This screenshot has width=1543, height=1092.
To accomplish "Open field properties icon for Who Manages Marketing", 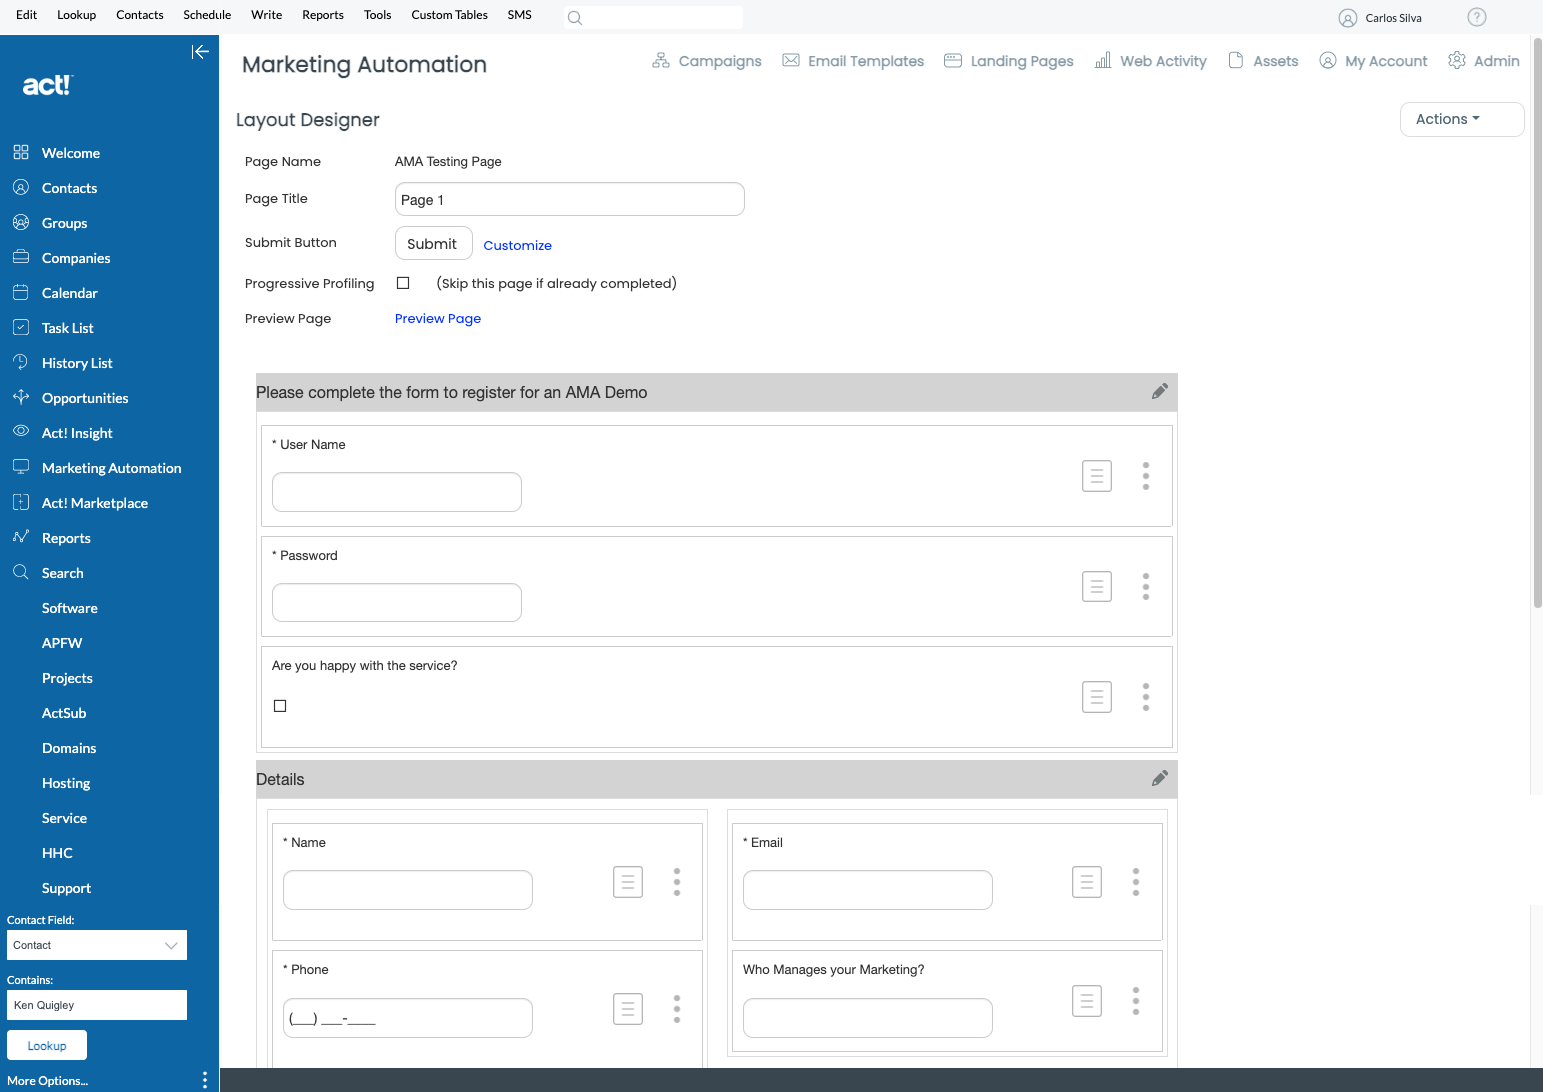I will tap(1087, 1001).
